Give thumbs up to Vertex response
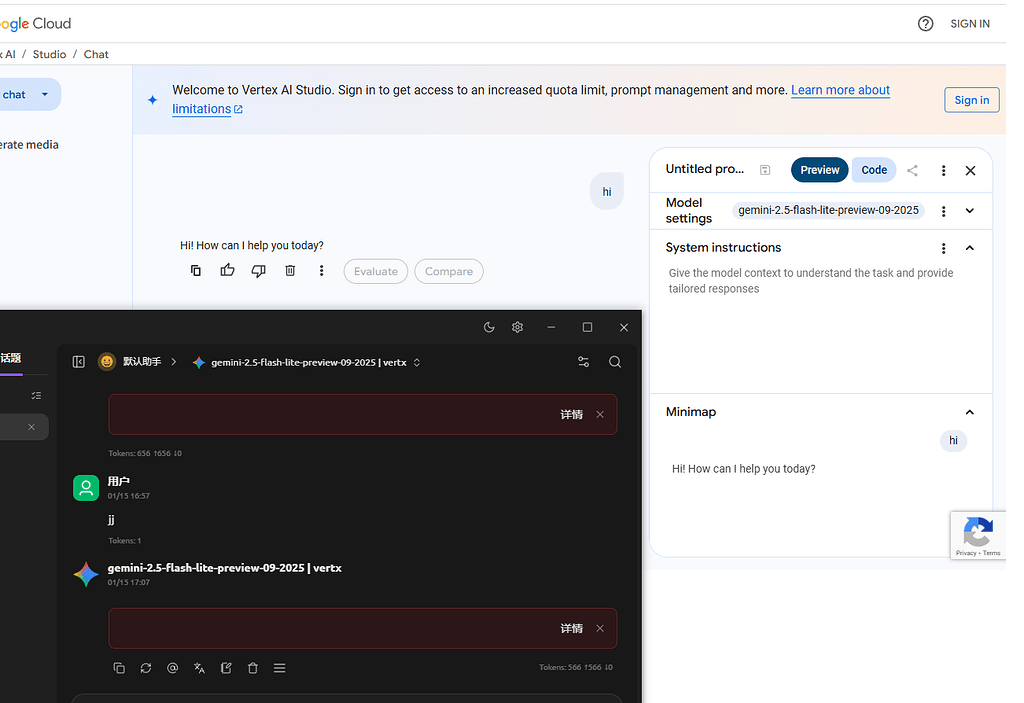Screen dimensions: 1024x703 (x=227, y=270)
